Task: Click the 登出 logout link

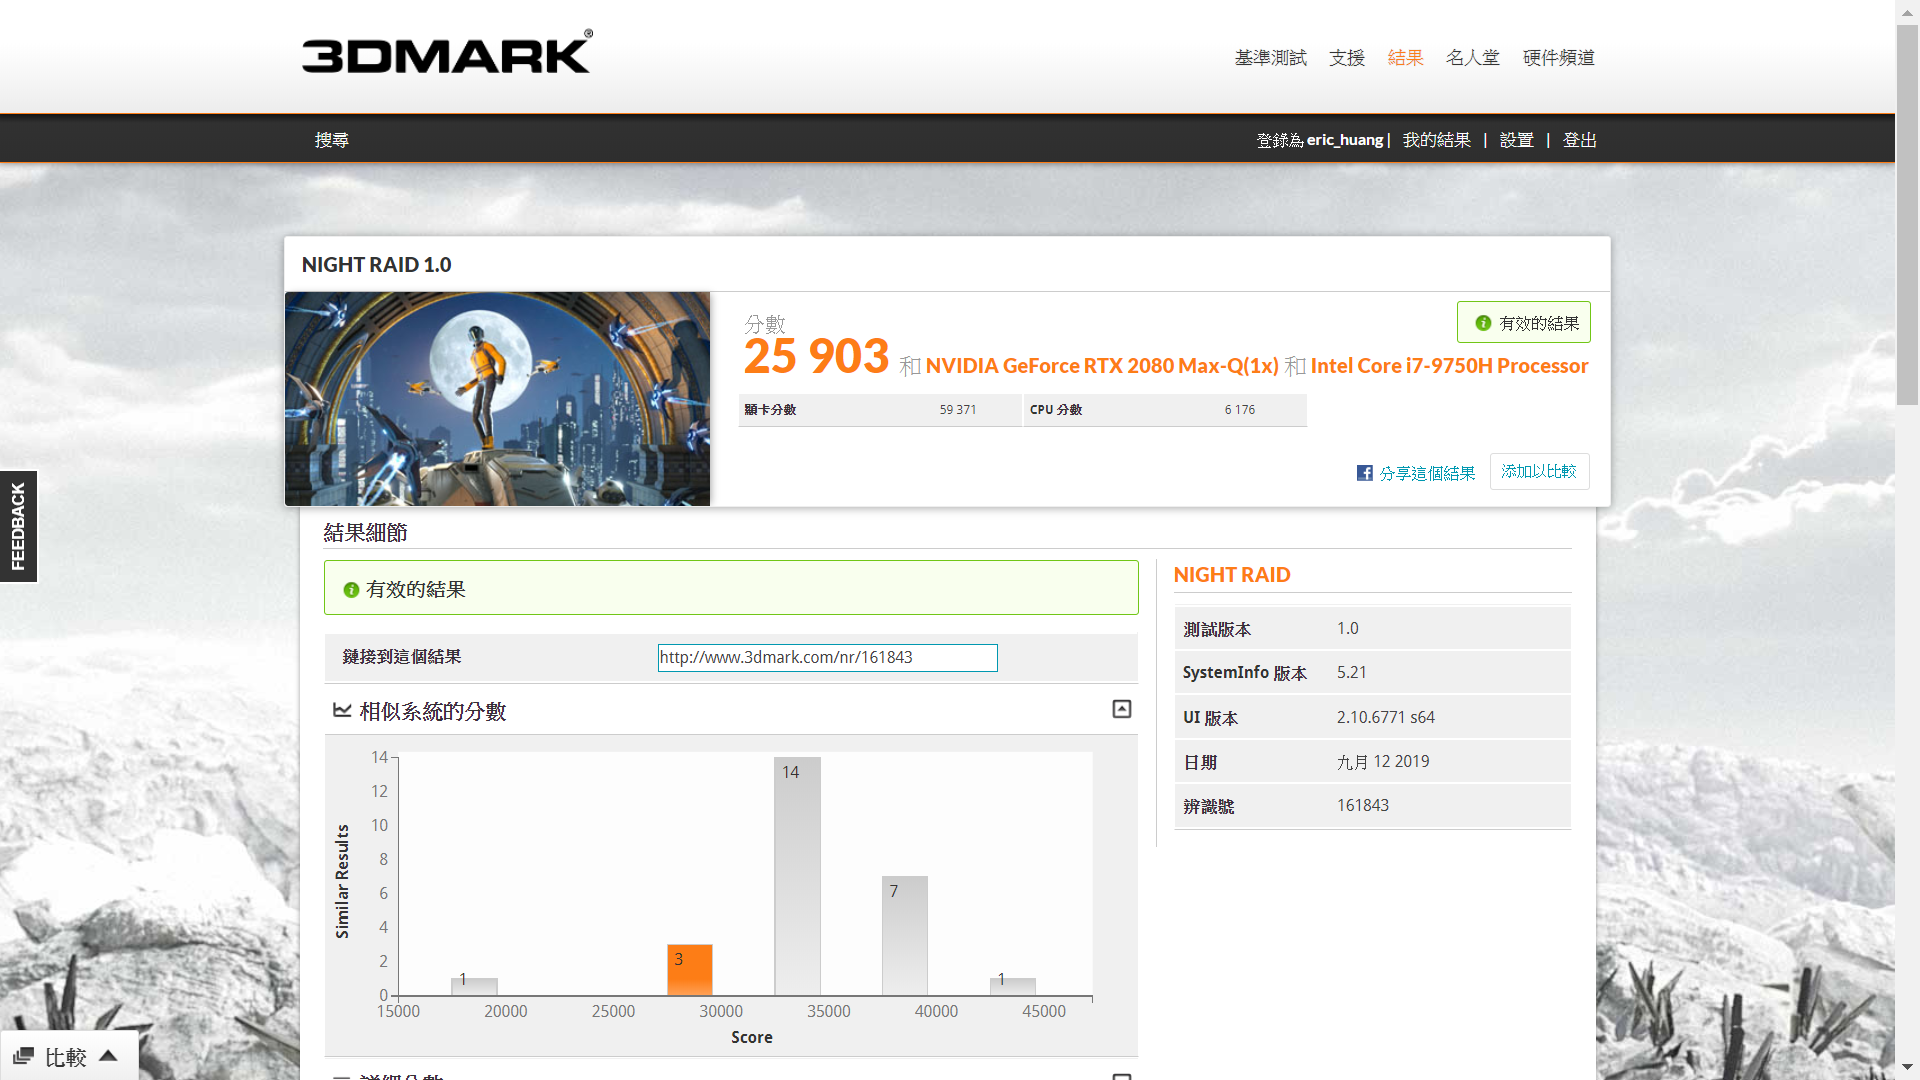Action: tap(1579, 140)
